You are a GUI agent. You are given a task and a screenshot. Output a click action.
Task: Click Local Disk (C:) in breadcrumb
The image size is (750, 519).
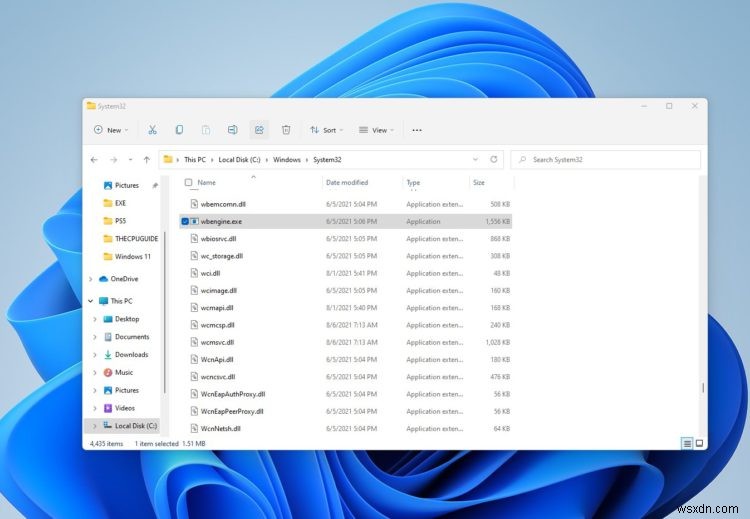tap(239, 160)
